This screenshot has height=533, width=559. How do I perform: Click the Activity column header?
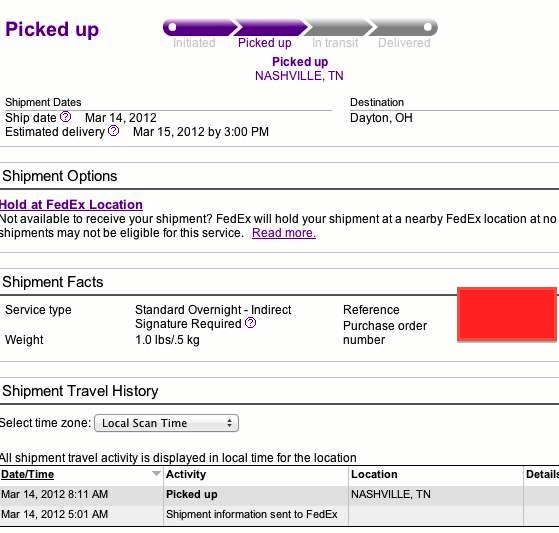click(x=186, y=474)
